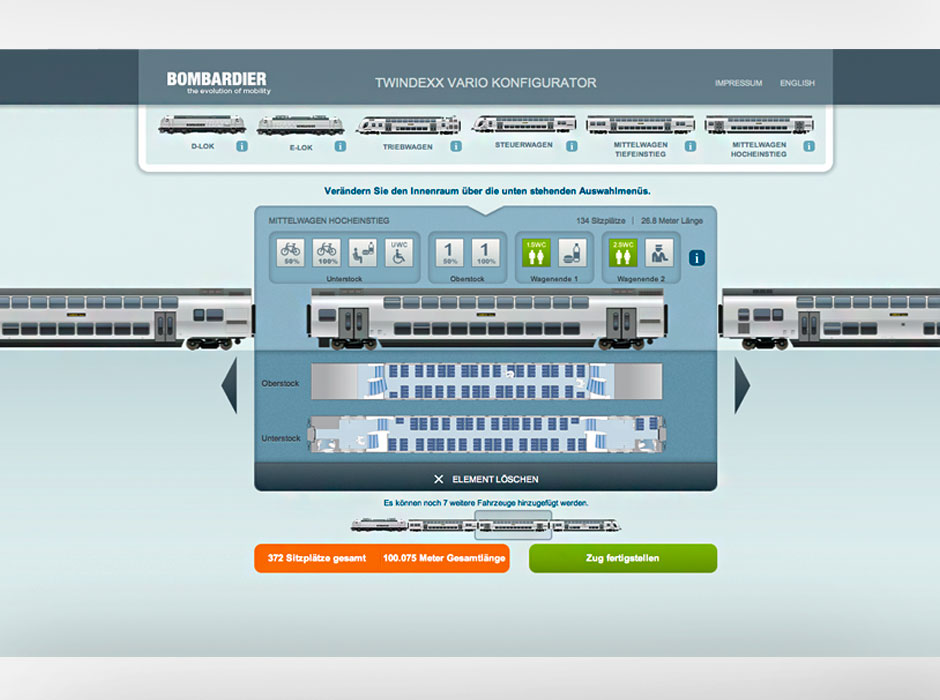
Task: Add the E-LOK locomotive to the train
Action: 300,126
